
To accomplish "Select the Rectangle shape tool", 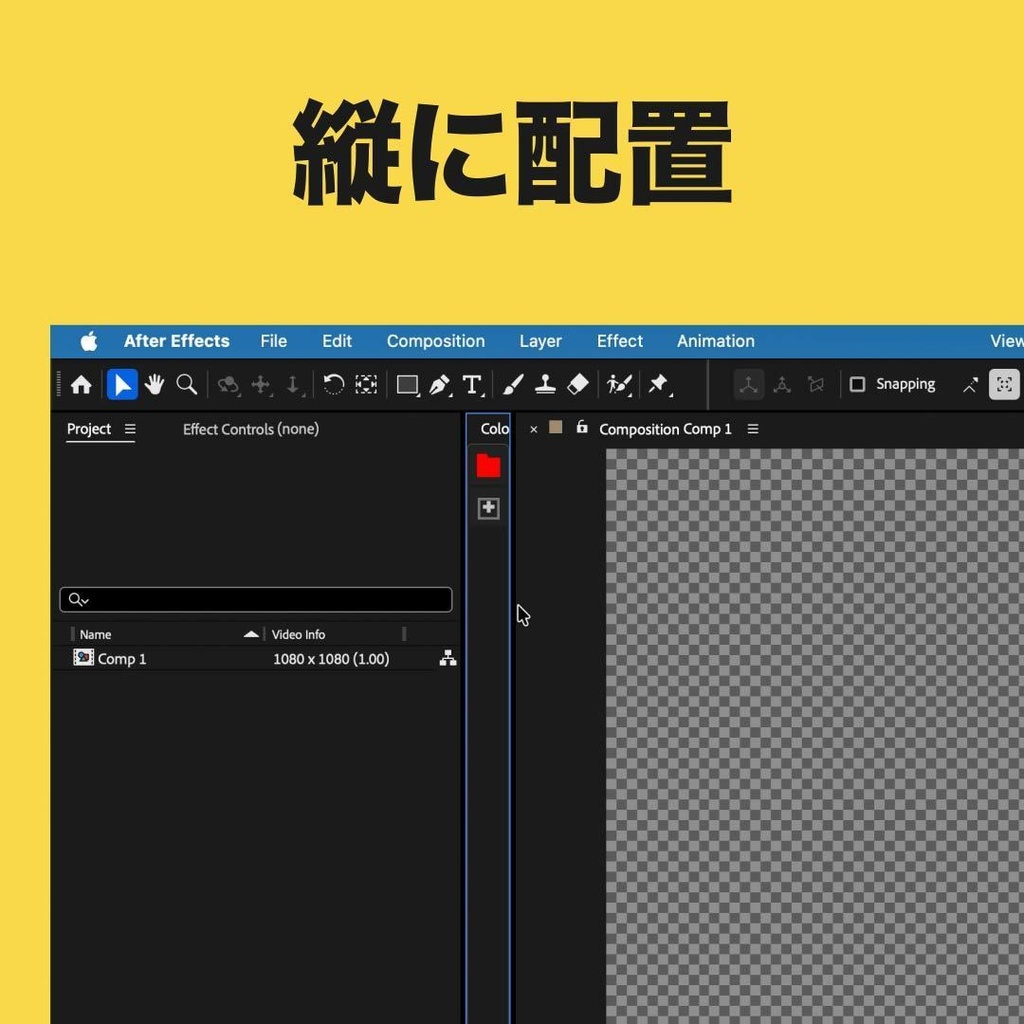I will pyautogui.click(x=406, y=384).
